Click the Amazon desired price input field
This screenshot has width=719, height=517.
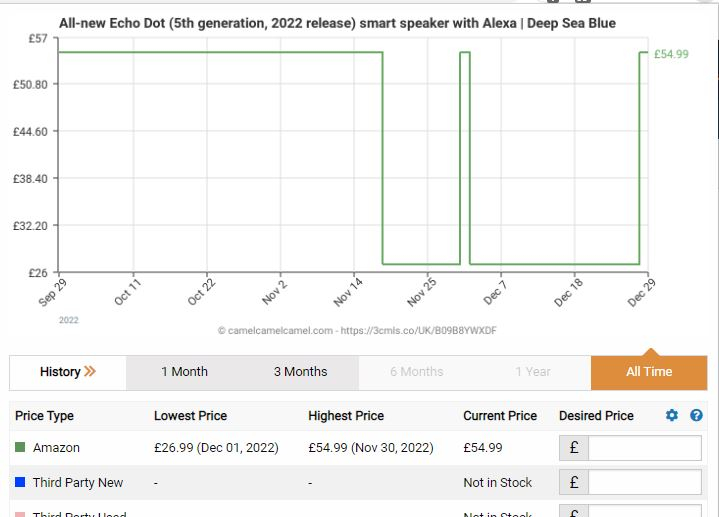pos(645,448)
